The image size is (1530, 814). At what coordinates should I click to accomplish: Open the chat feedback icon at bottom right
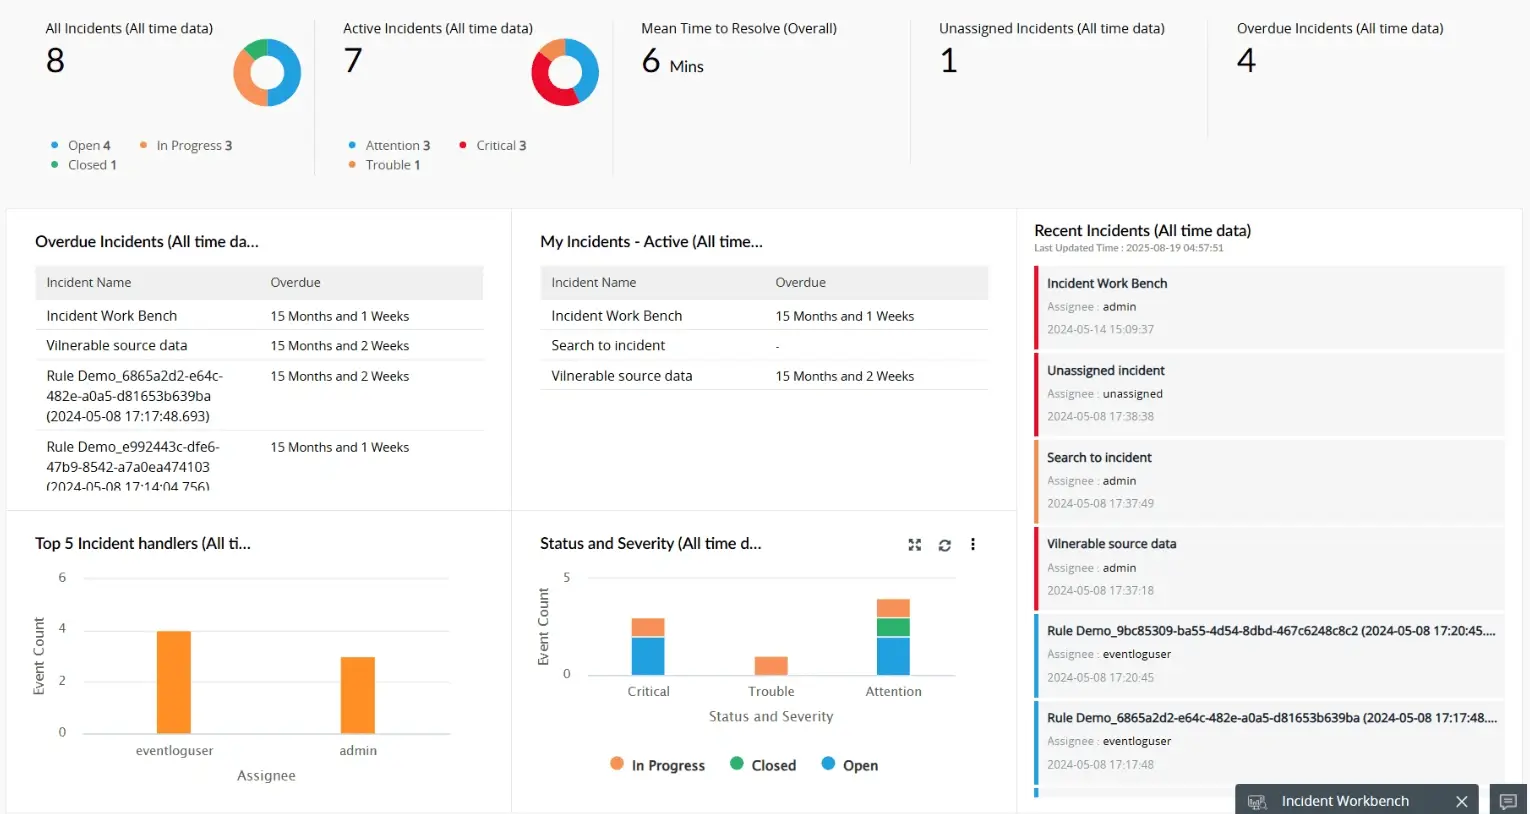(x=1508, y=800)
